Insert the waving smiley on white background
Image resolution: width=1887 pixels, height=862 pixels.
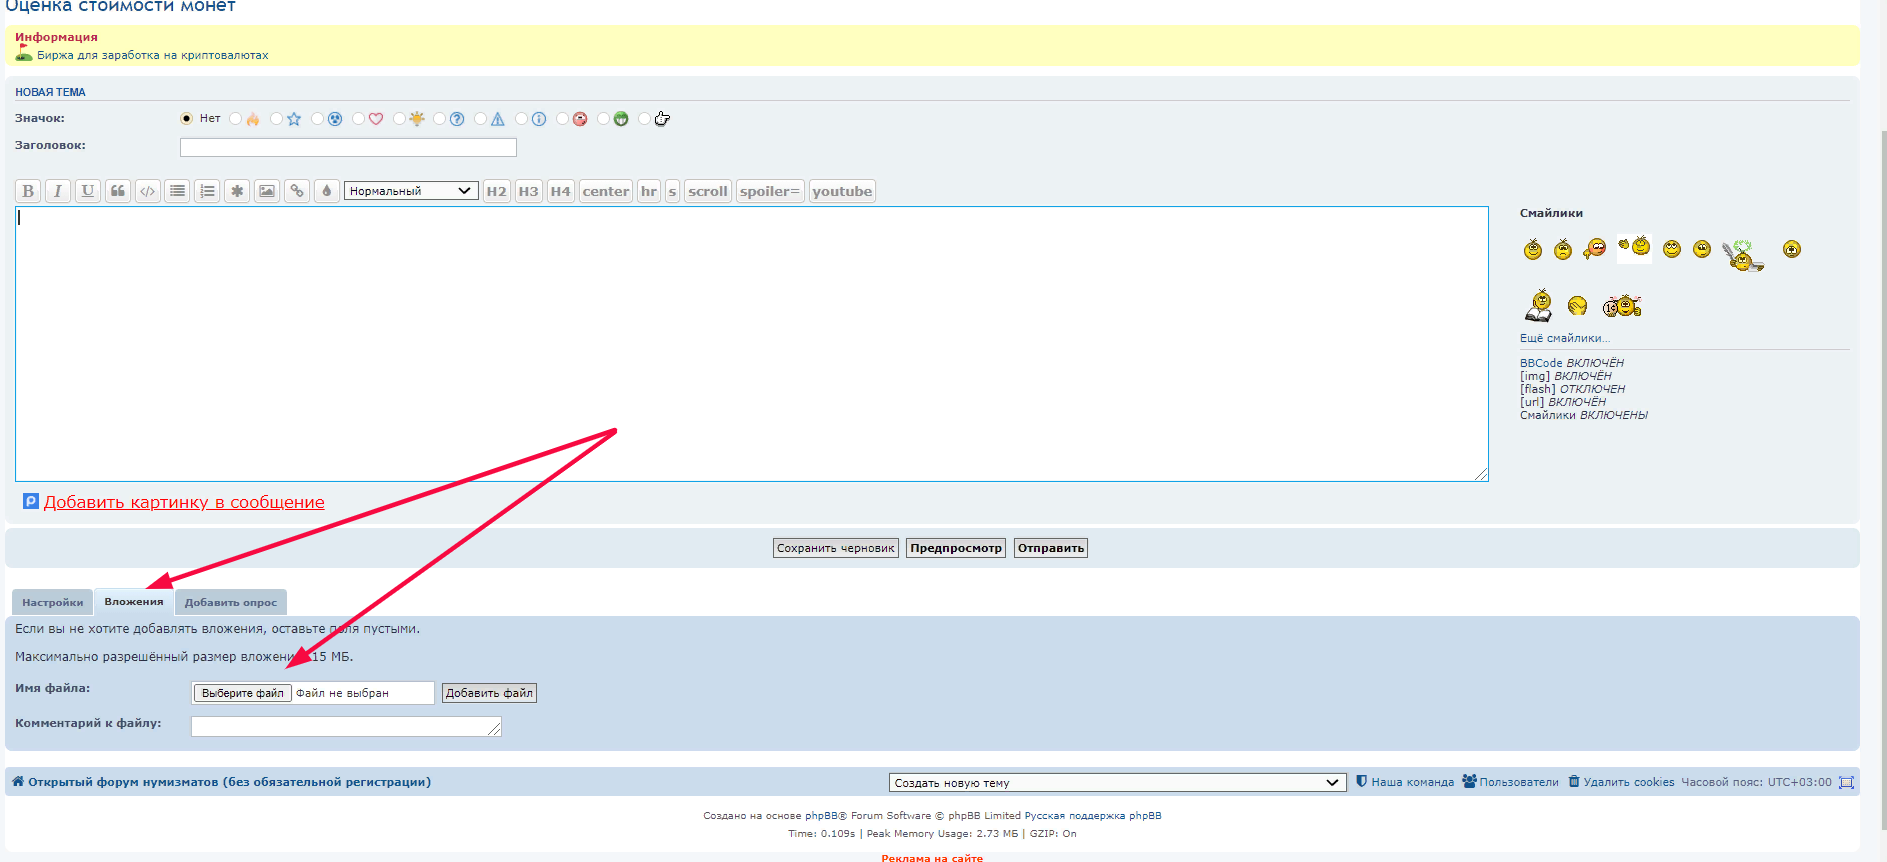click(x=1634, y=248)
